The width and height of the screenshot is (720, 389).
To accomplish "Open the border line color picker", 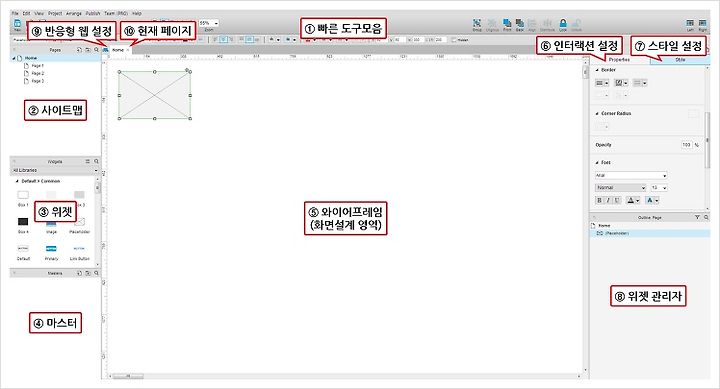I will coord(621,83).
